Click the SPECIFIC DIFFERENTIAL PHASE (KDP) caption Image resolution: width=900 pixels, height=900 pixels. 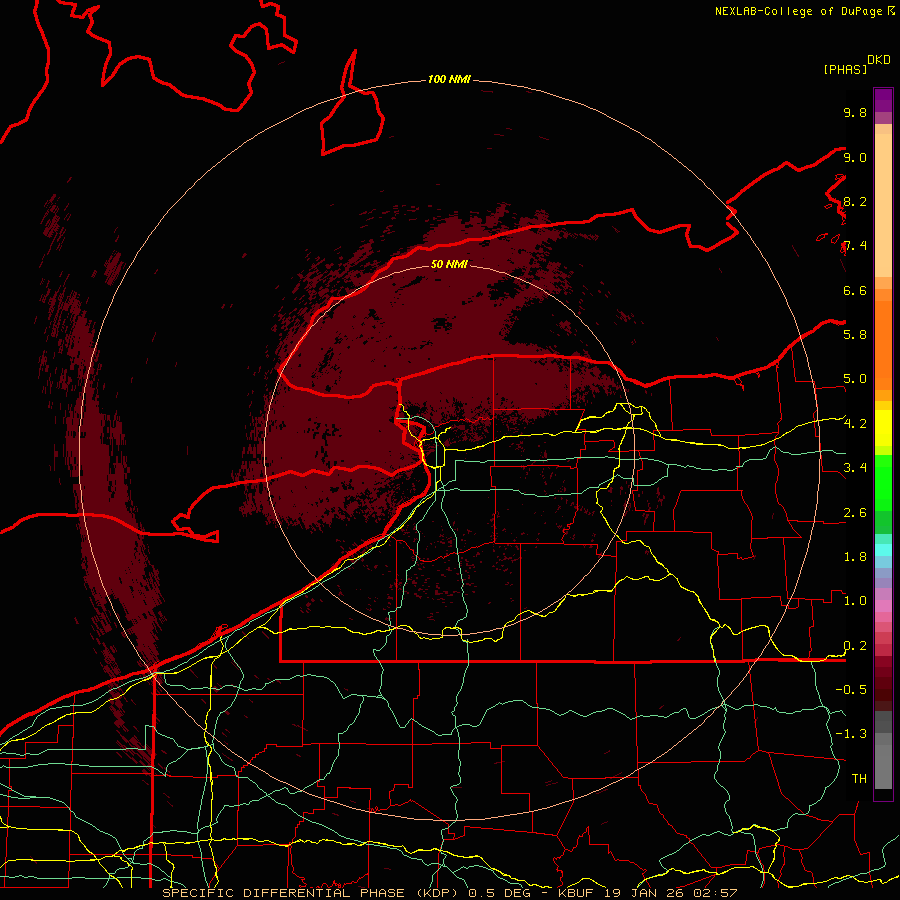tap(312, 893)
